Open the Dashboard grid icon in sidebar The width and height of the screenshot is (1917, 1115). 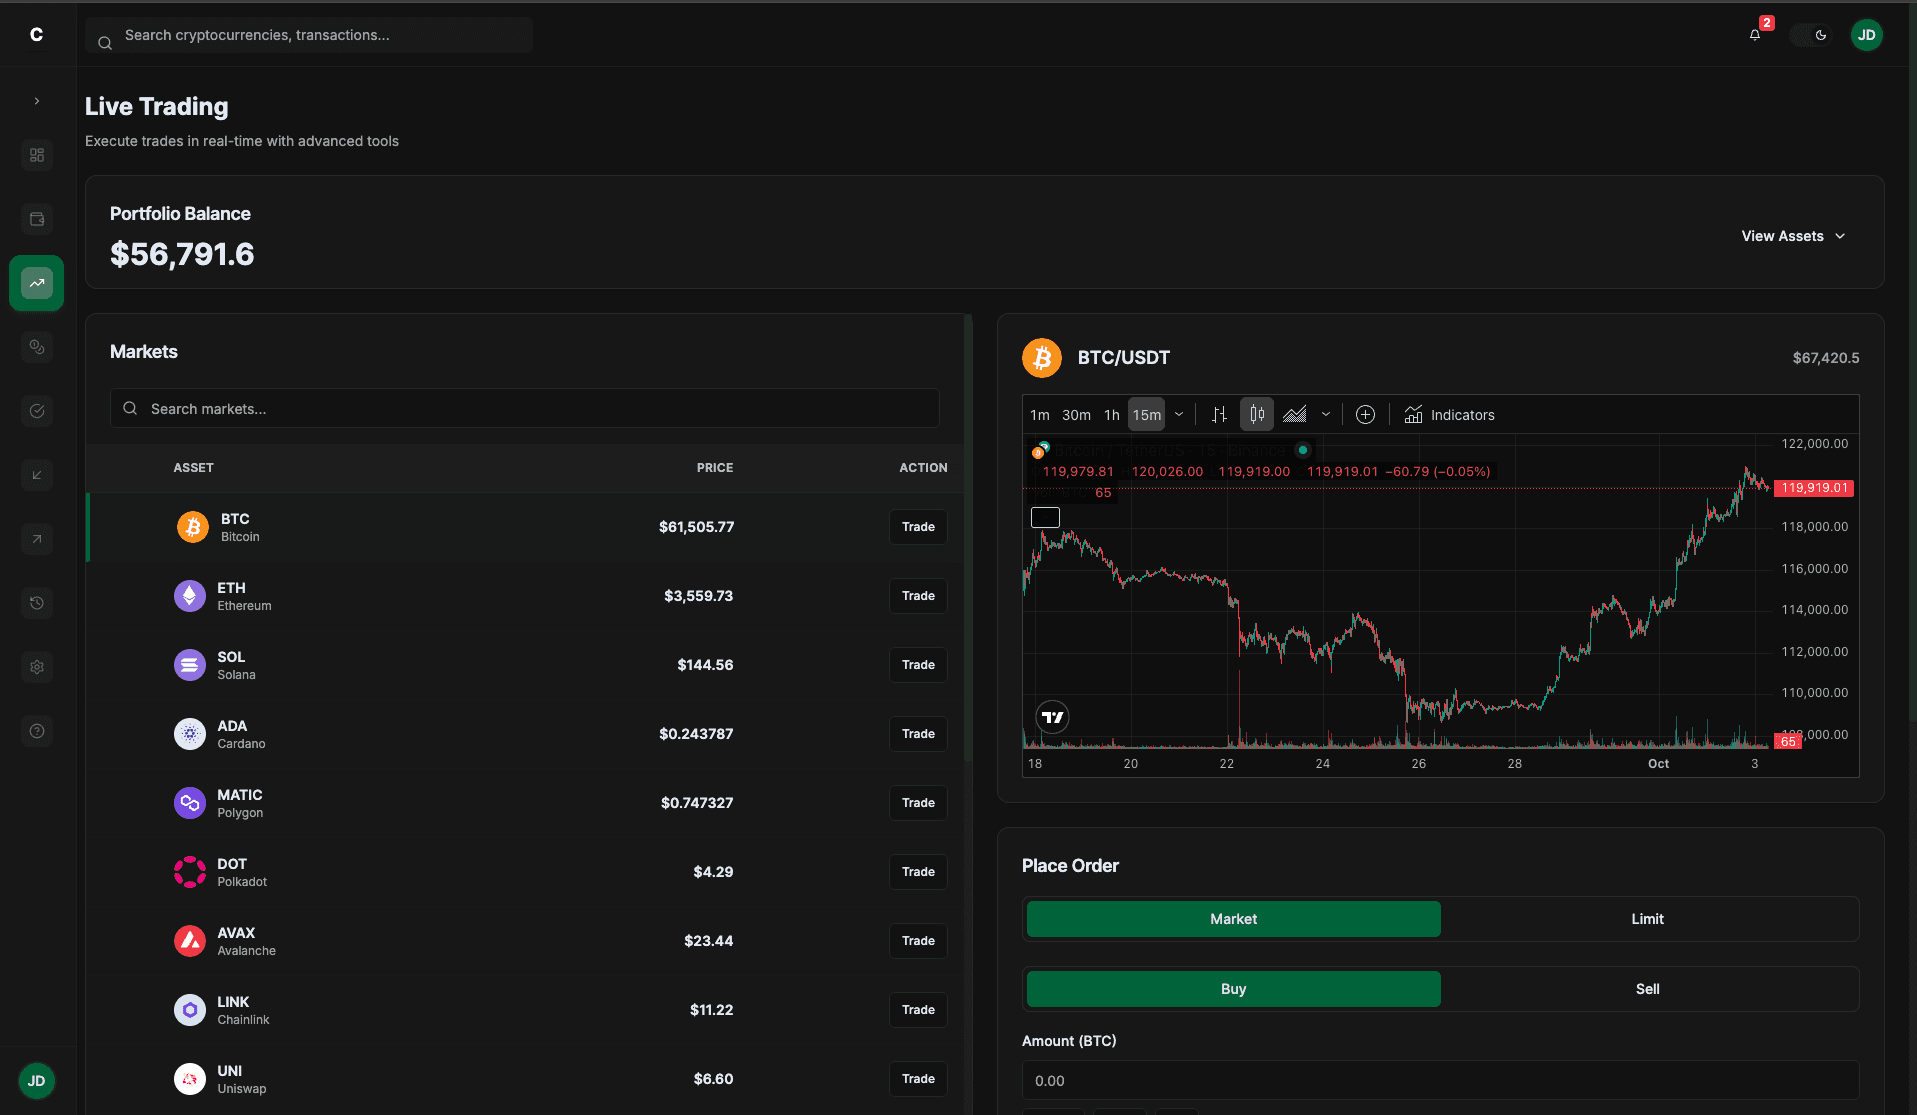point(36,155)
